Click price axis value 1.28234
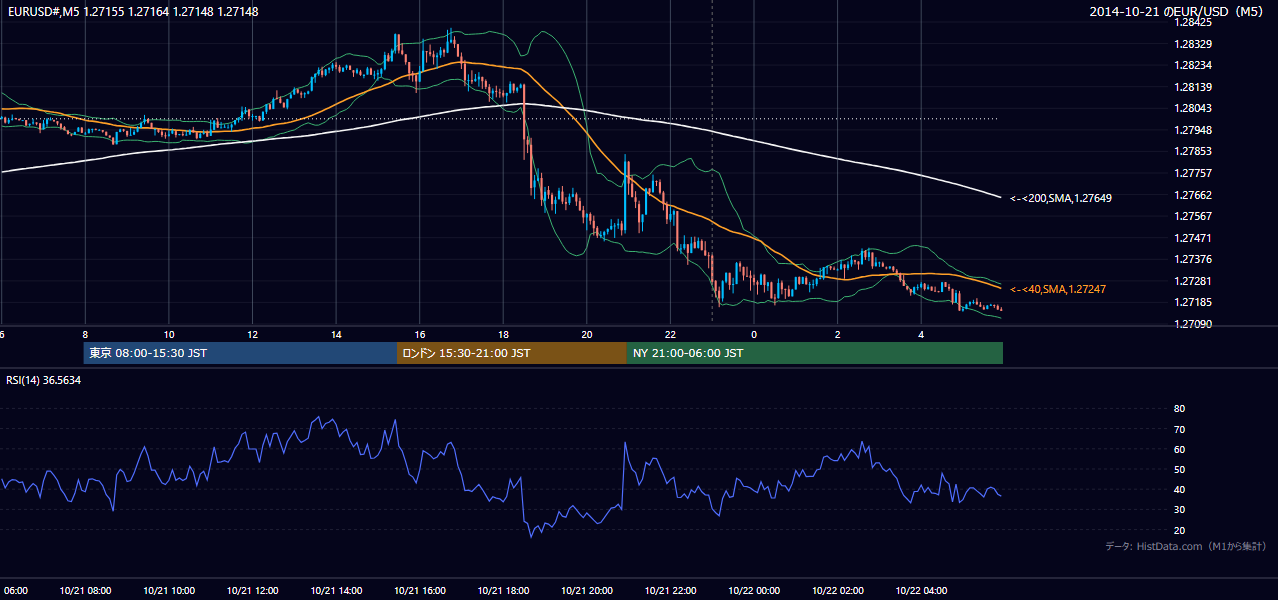The image size is (1278, 600). tap(1192, 65)
